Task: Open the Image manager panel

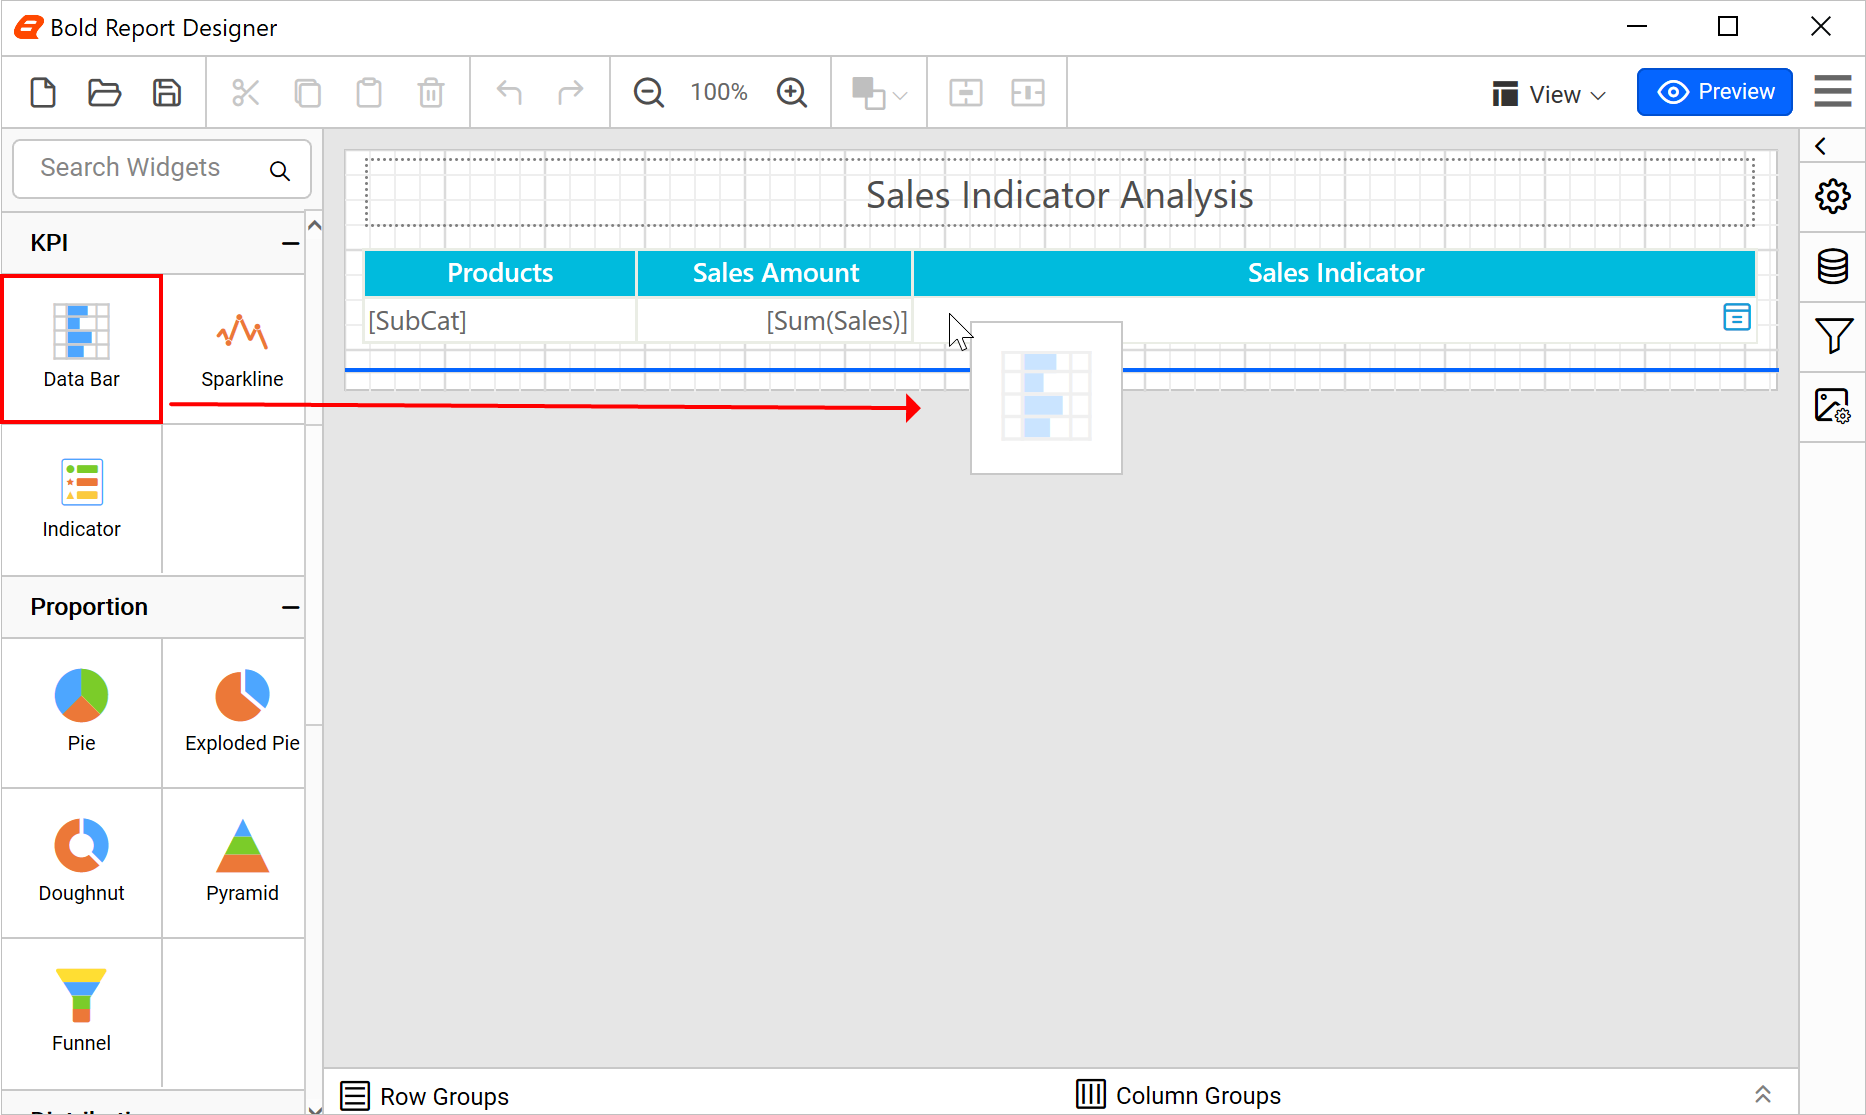Action: (1832, 406)
